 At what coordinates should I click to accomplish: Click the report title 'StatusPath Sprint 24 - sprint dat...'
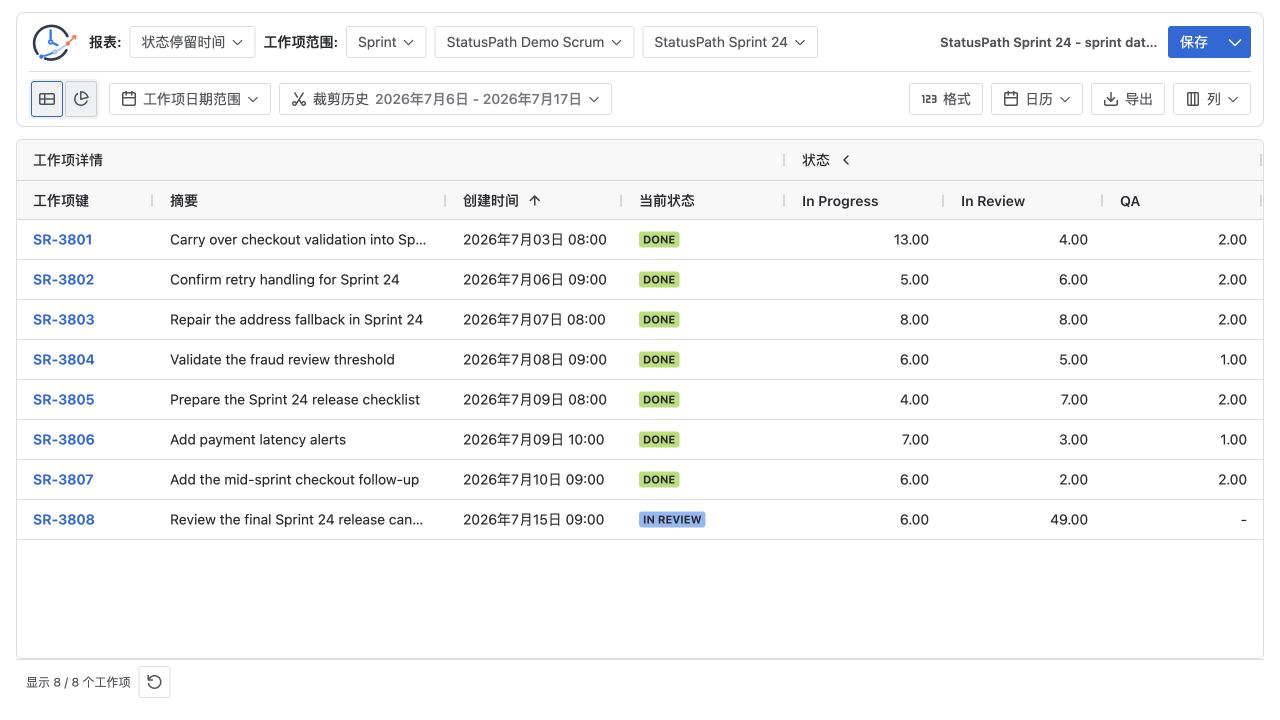(1048, 42)
